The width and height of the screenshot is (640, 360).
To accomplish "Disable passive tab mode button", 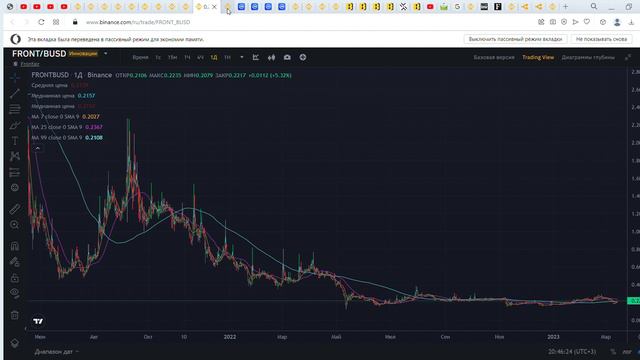I will [x=515, y=39].
